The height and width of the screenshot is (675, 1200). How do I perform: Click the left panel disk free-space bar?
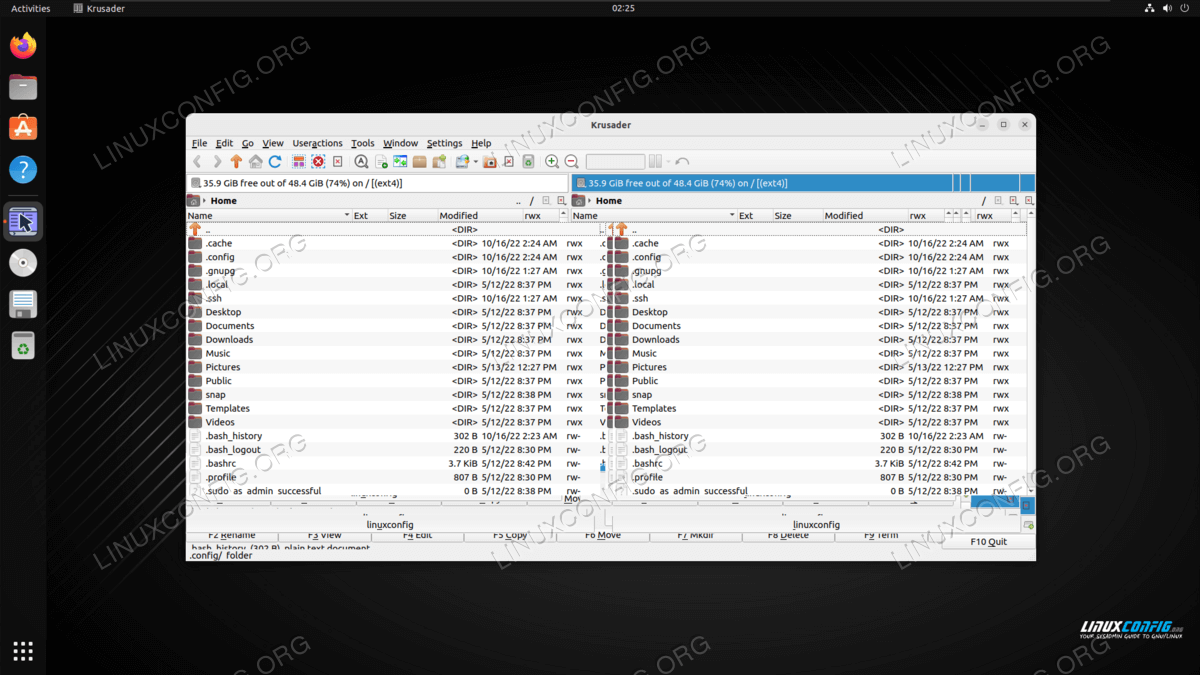coord(378,183)
